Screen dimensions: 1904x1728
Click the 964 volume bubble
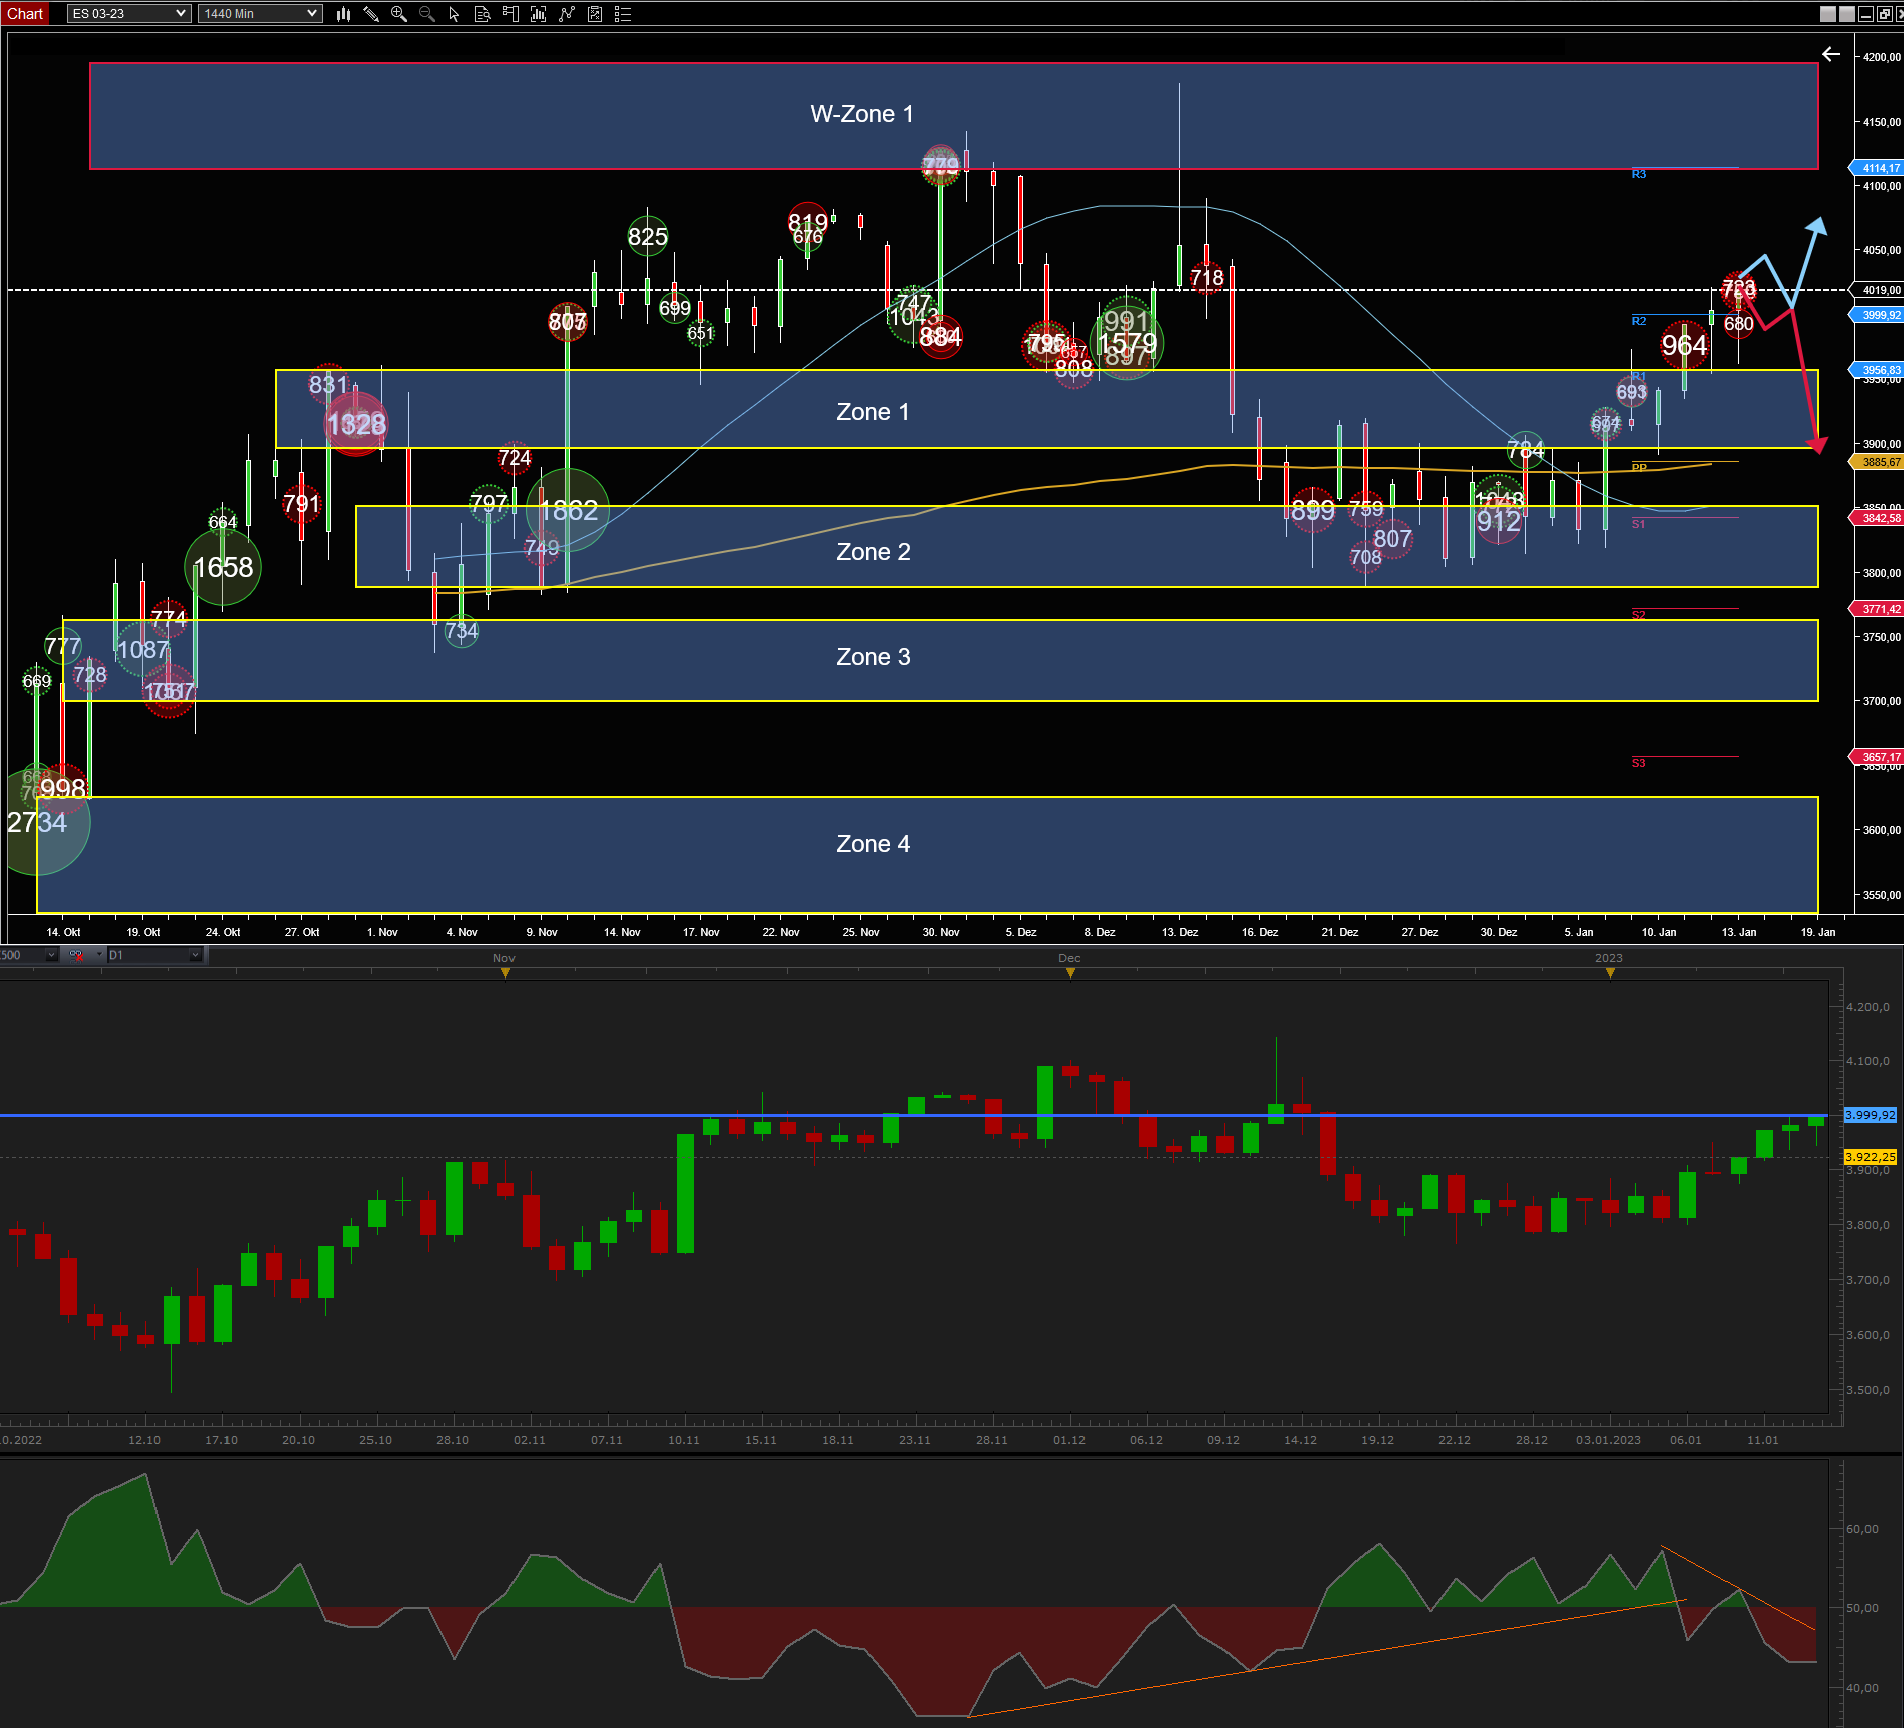coord(1684,345)
